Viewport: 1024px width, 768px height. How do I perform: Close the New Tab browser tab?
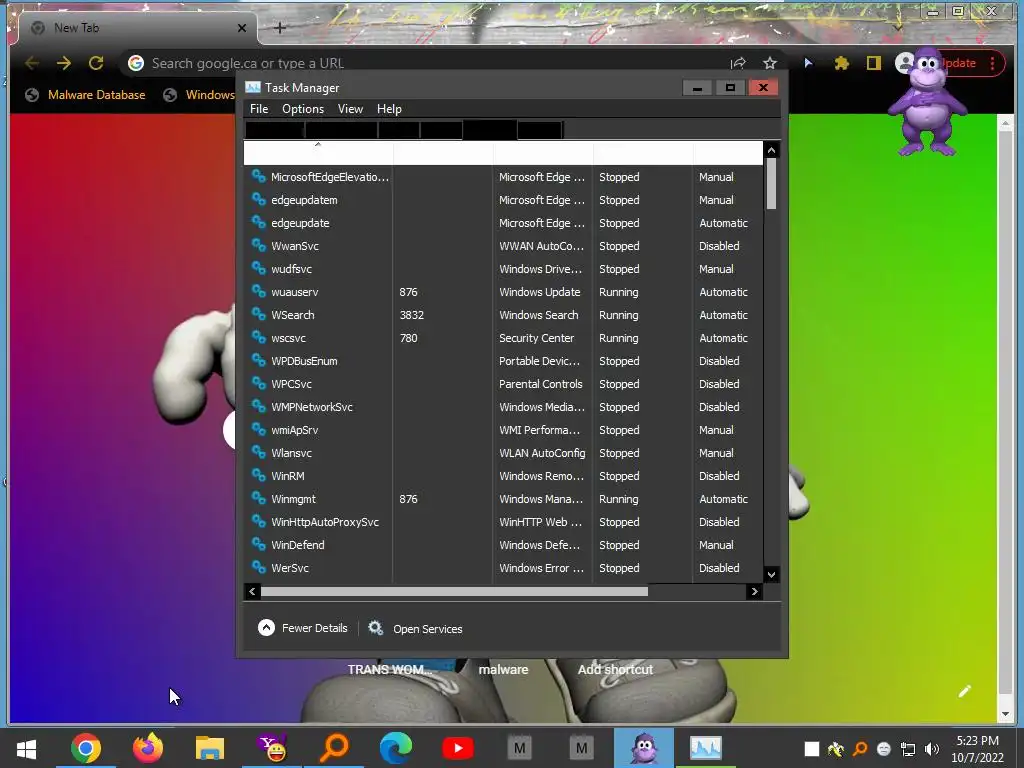click(242, 28)
